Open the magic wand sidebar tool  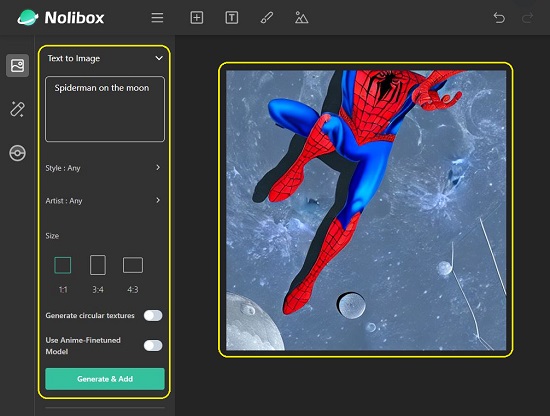point(17,109)
